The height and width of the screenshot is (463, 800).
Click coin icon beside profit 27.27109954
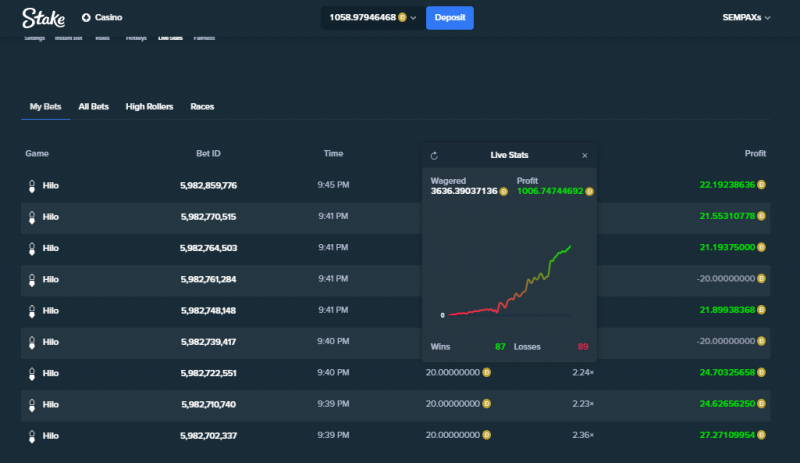pos(761,435)
